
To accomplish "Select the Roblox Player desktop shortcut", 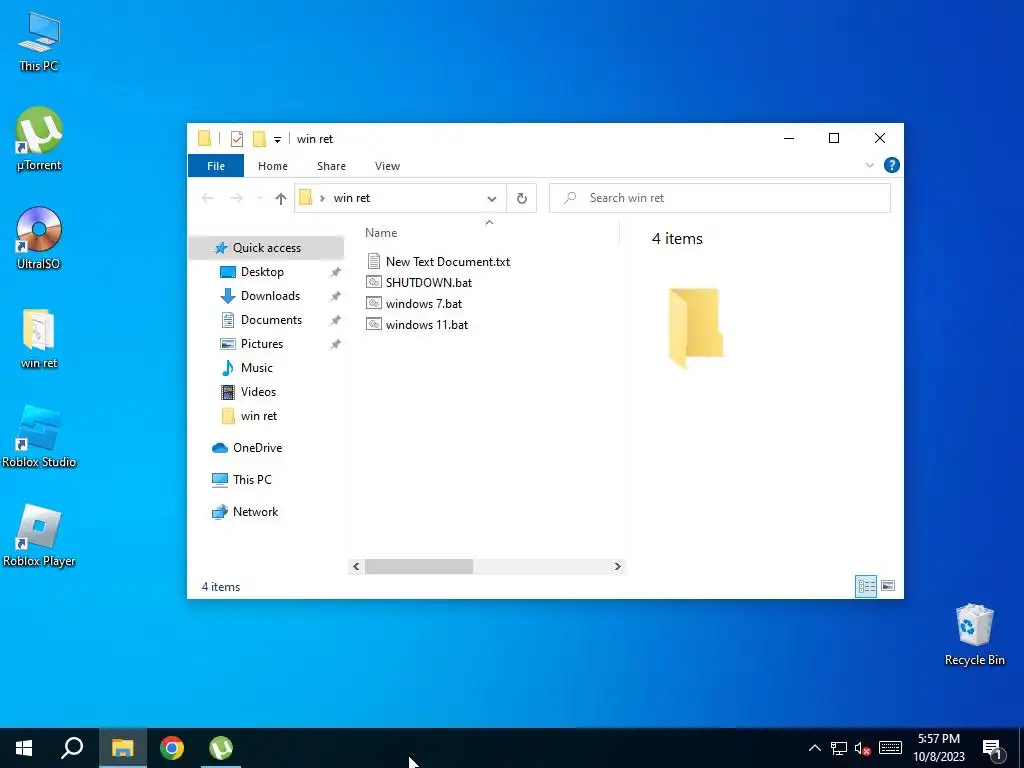I will pyautogui.click(x=39, y=536).
